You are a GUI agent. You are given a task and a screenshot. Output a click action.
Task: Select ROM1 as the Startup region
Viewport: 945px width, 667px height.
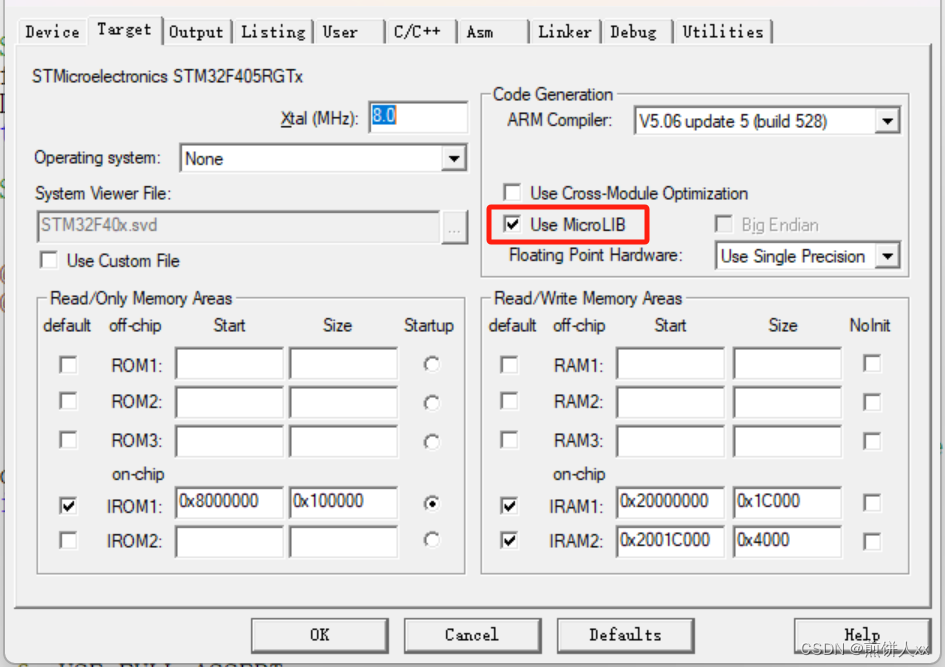pos(430,365)
